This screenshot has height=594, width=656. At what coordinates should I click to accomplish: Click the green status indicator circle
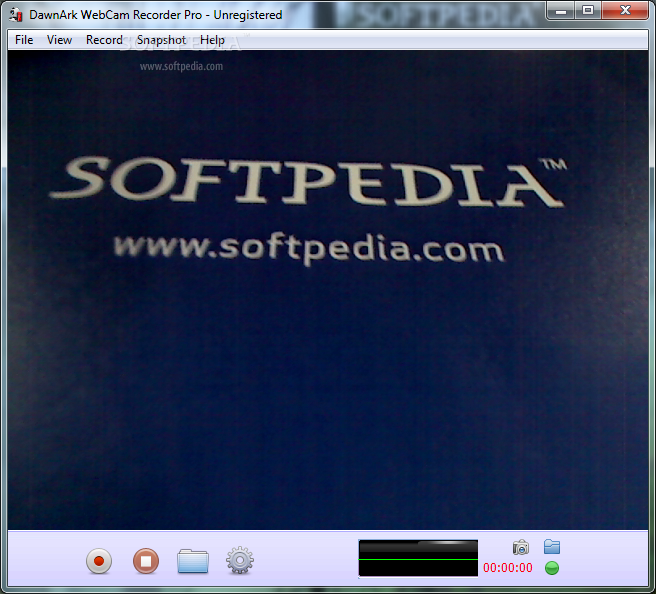click(552, 568)
